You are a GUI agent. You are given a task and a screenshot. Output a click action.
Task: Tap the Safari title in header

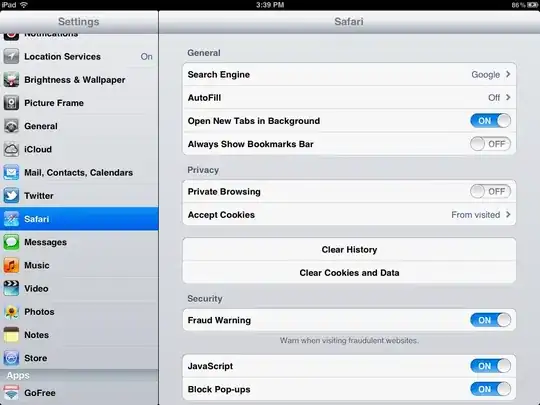point(349,21)
